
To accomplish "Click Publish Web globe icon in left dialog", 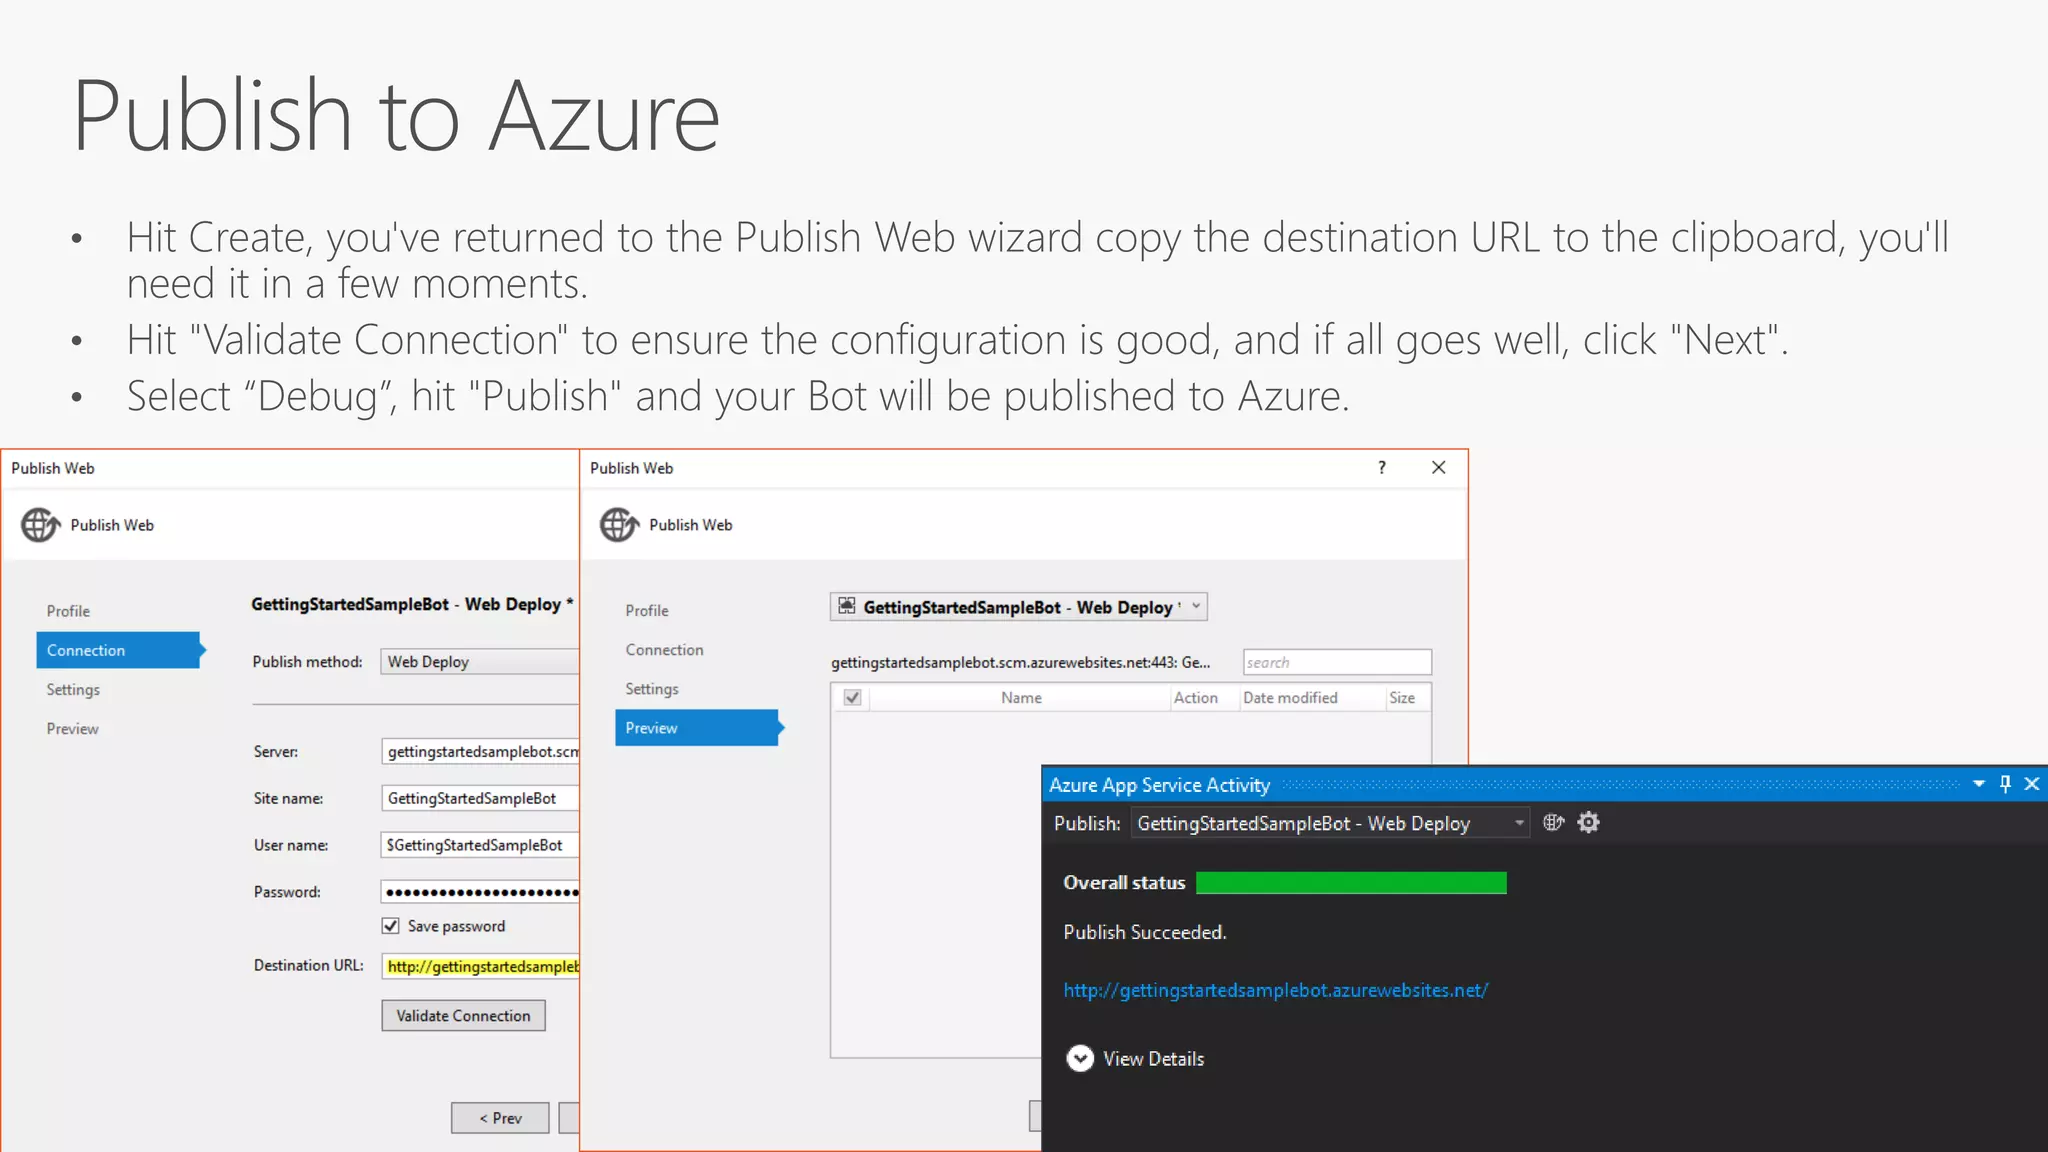I will [x=40, y=524].
